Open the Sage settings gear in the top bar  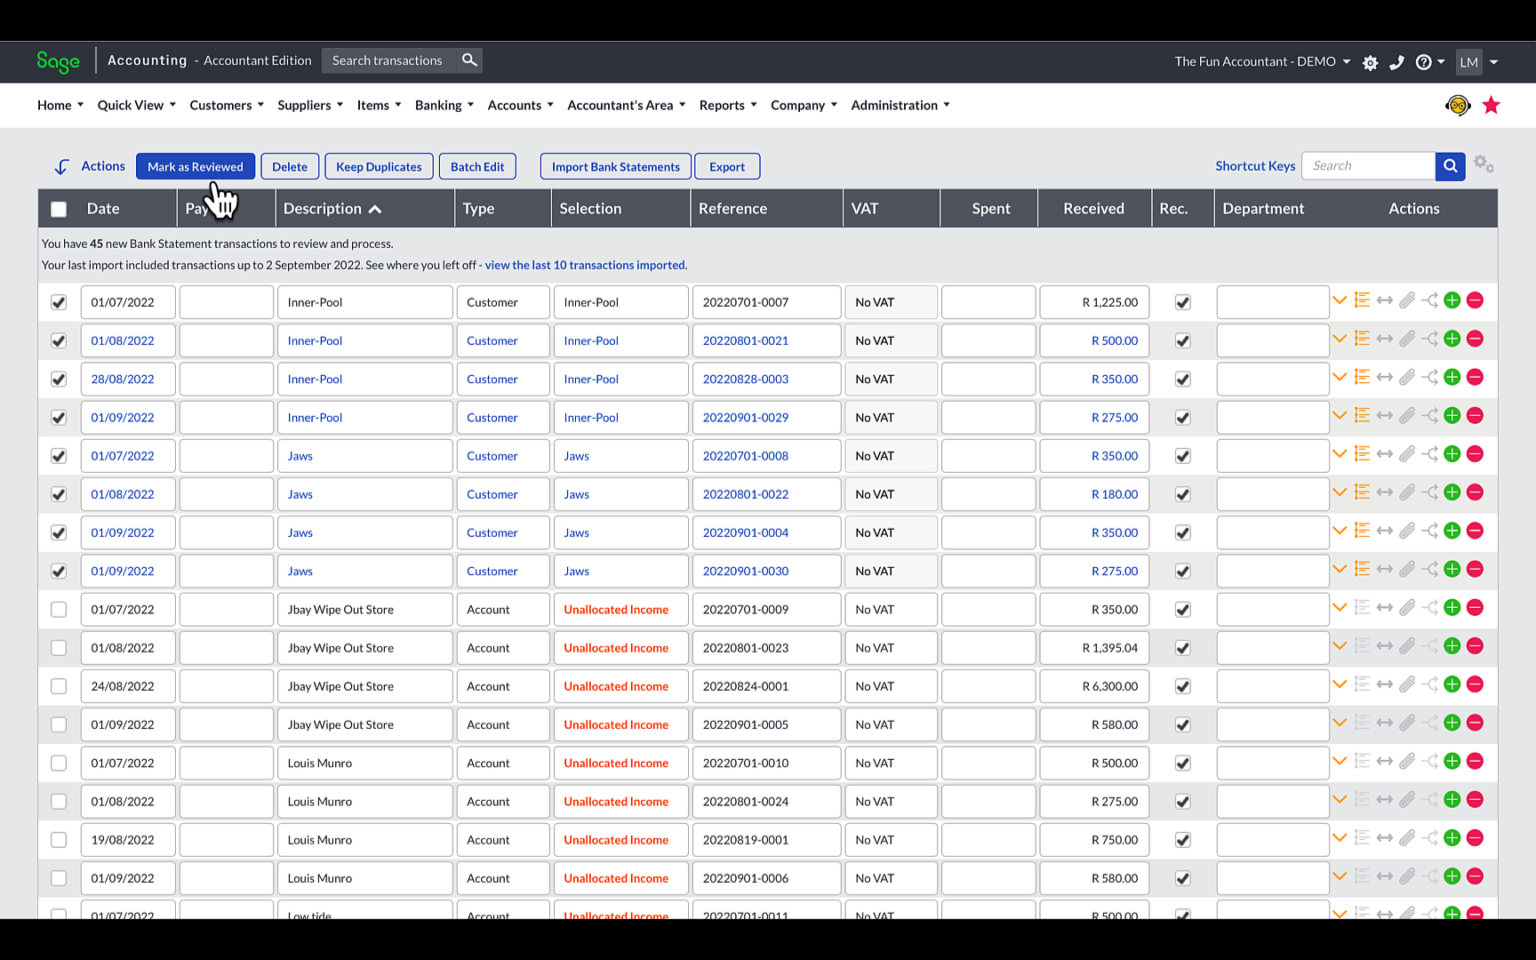click(1369, 62)
